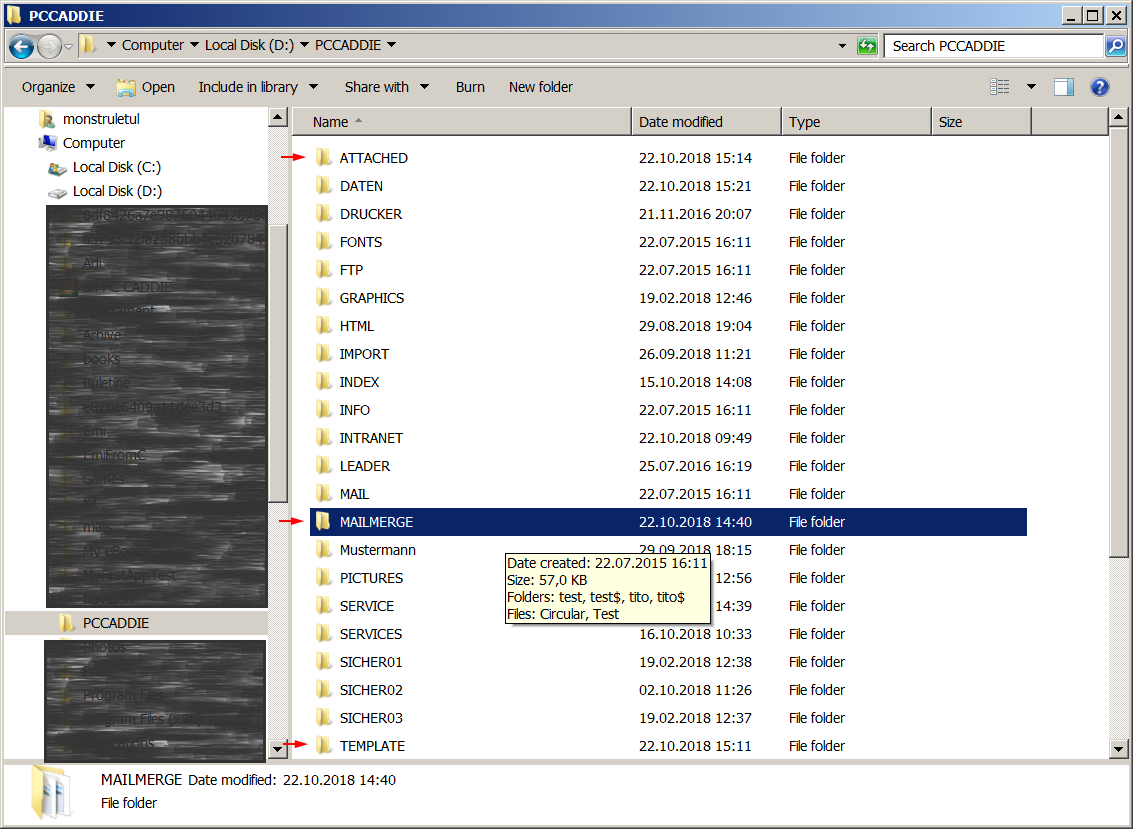Click the Back navigation arrow button

[x=22, y=46]
